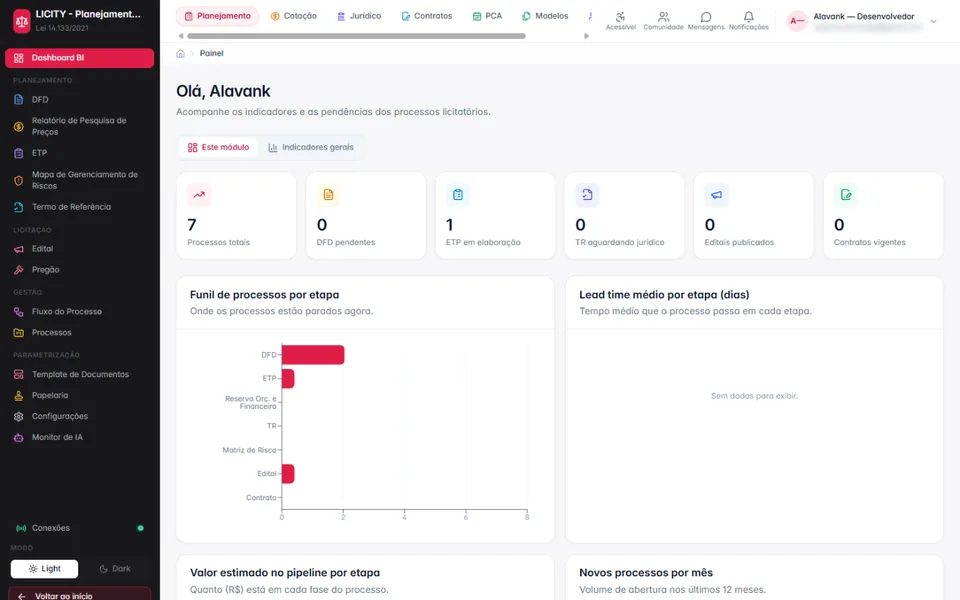This screenshot has height=600, width=960.
Task: Switch to Light mode
Action: pos(44,569)
